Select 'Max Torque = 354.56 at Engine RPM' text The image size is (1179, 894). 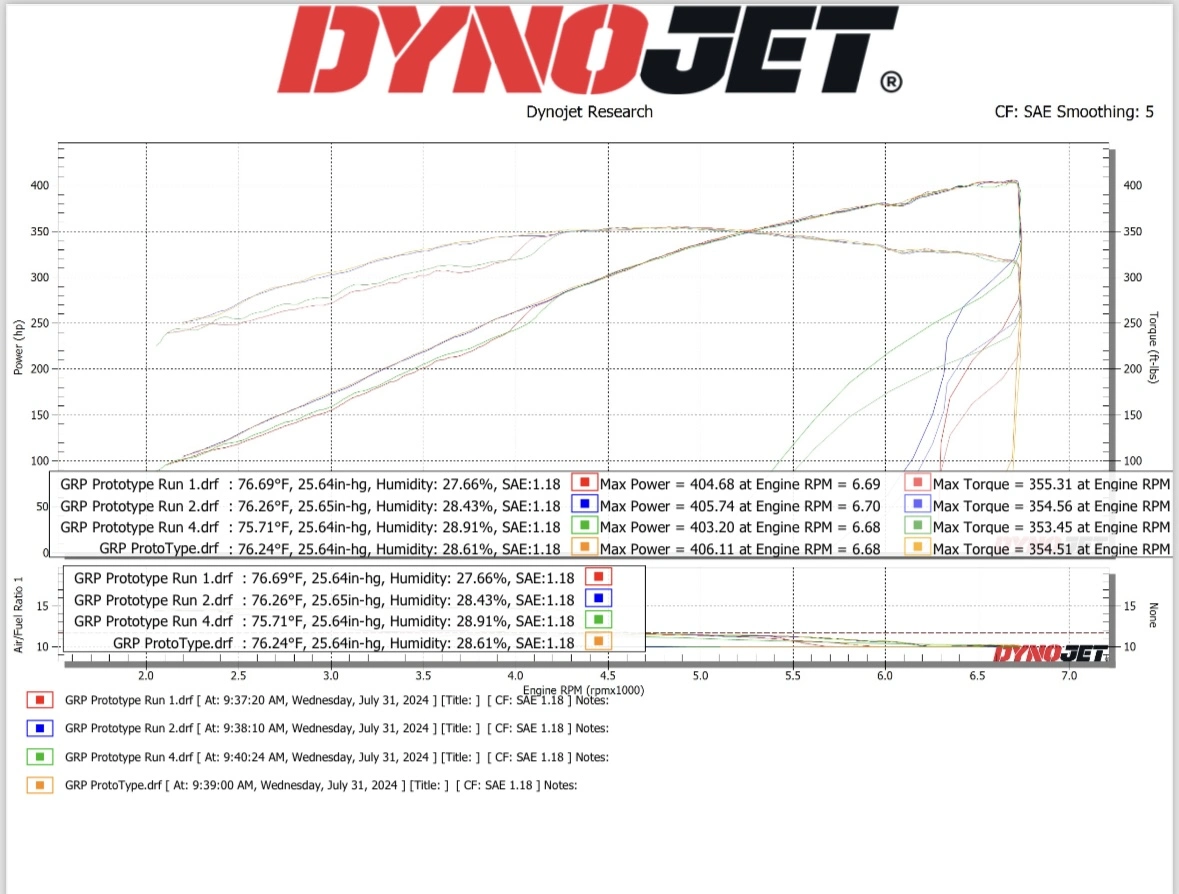[1051, 506]
